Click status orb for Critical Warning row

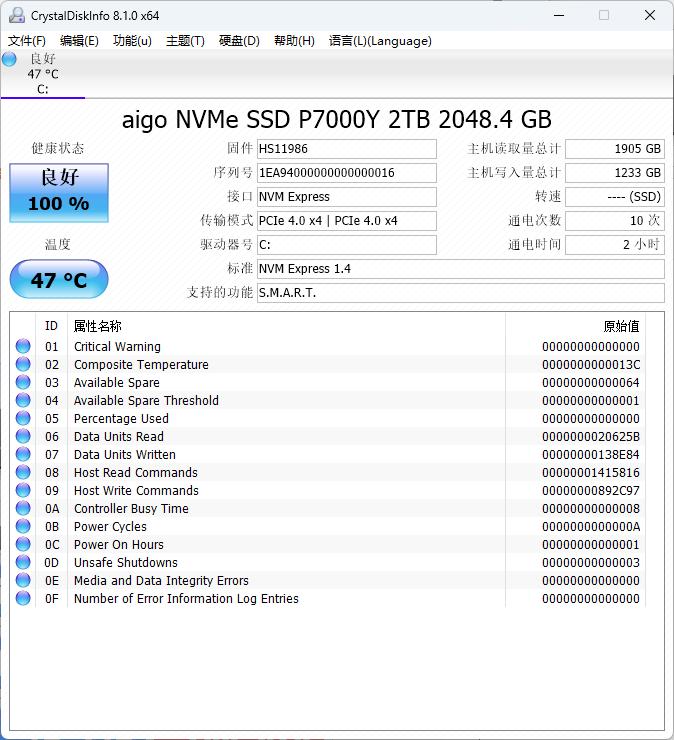(x=23, y=346)
